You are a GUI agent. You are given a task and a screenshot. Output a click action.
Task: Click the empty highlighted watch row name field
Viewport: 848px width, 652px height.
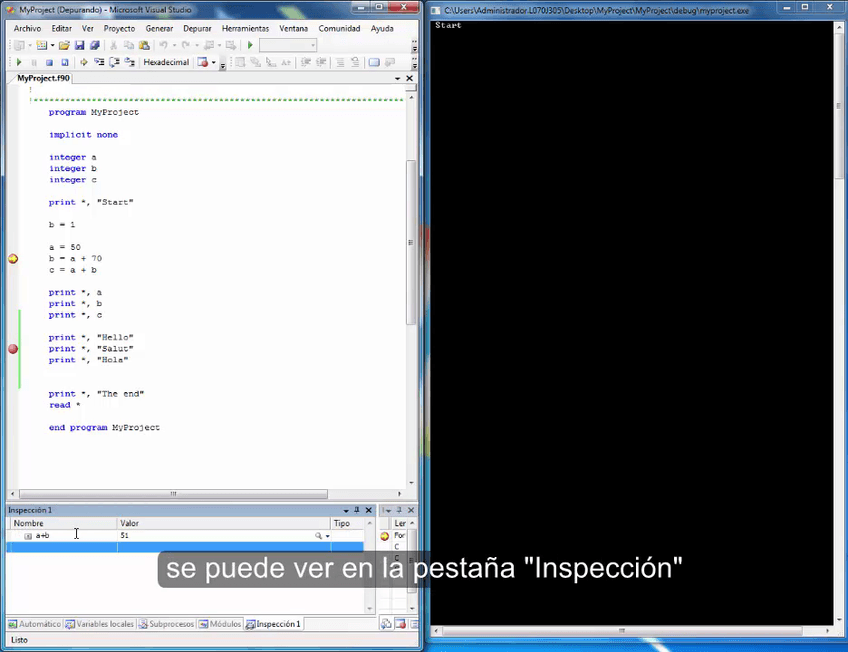click(62, 547)
